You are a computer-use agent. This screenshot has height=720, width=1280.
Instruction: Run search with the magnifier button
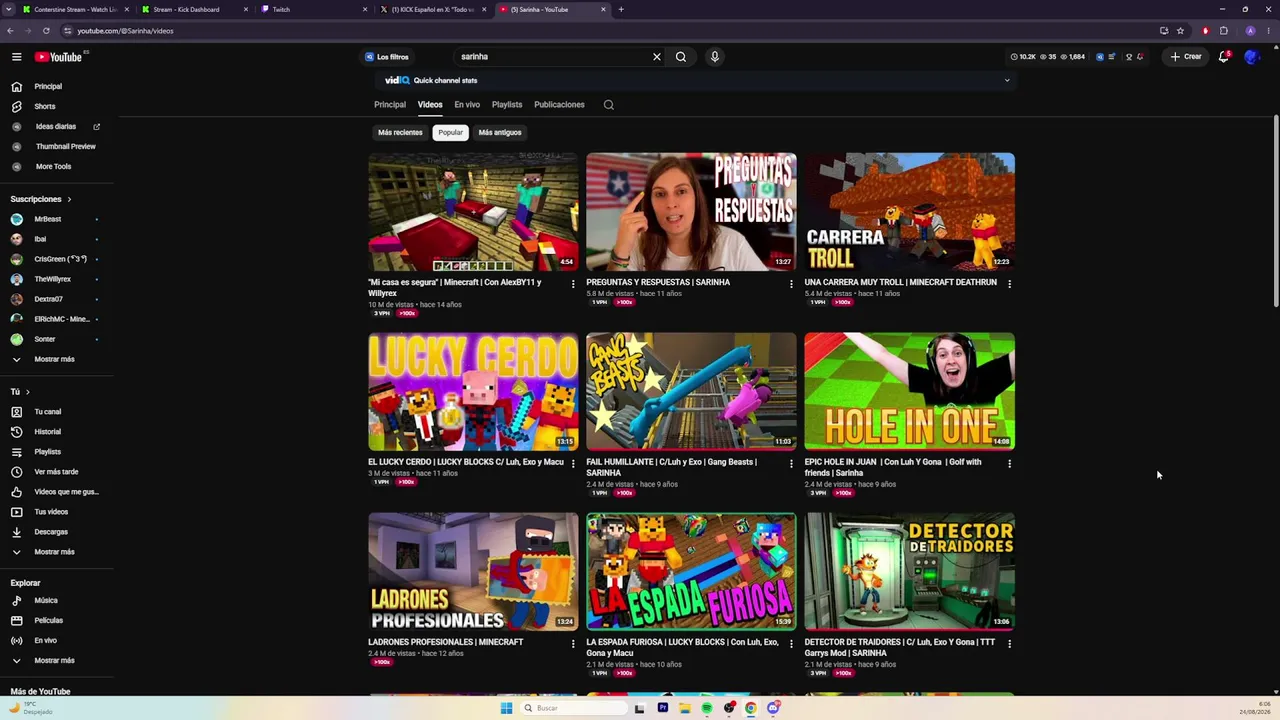(681, 57)
